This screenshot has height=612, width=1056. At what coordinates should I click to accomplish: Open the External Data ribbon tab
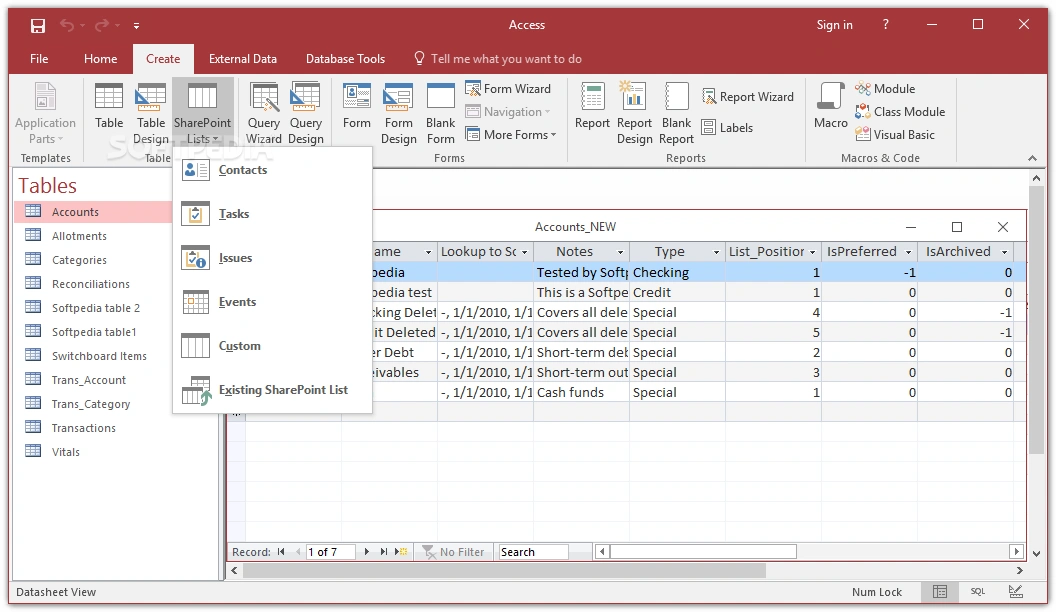243,59
